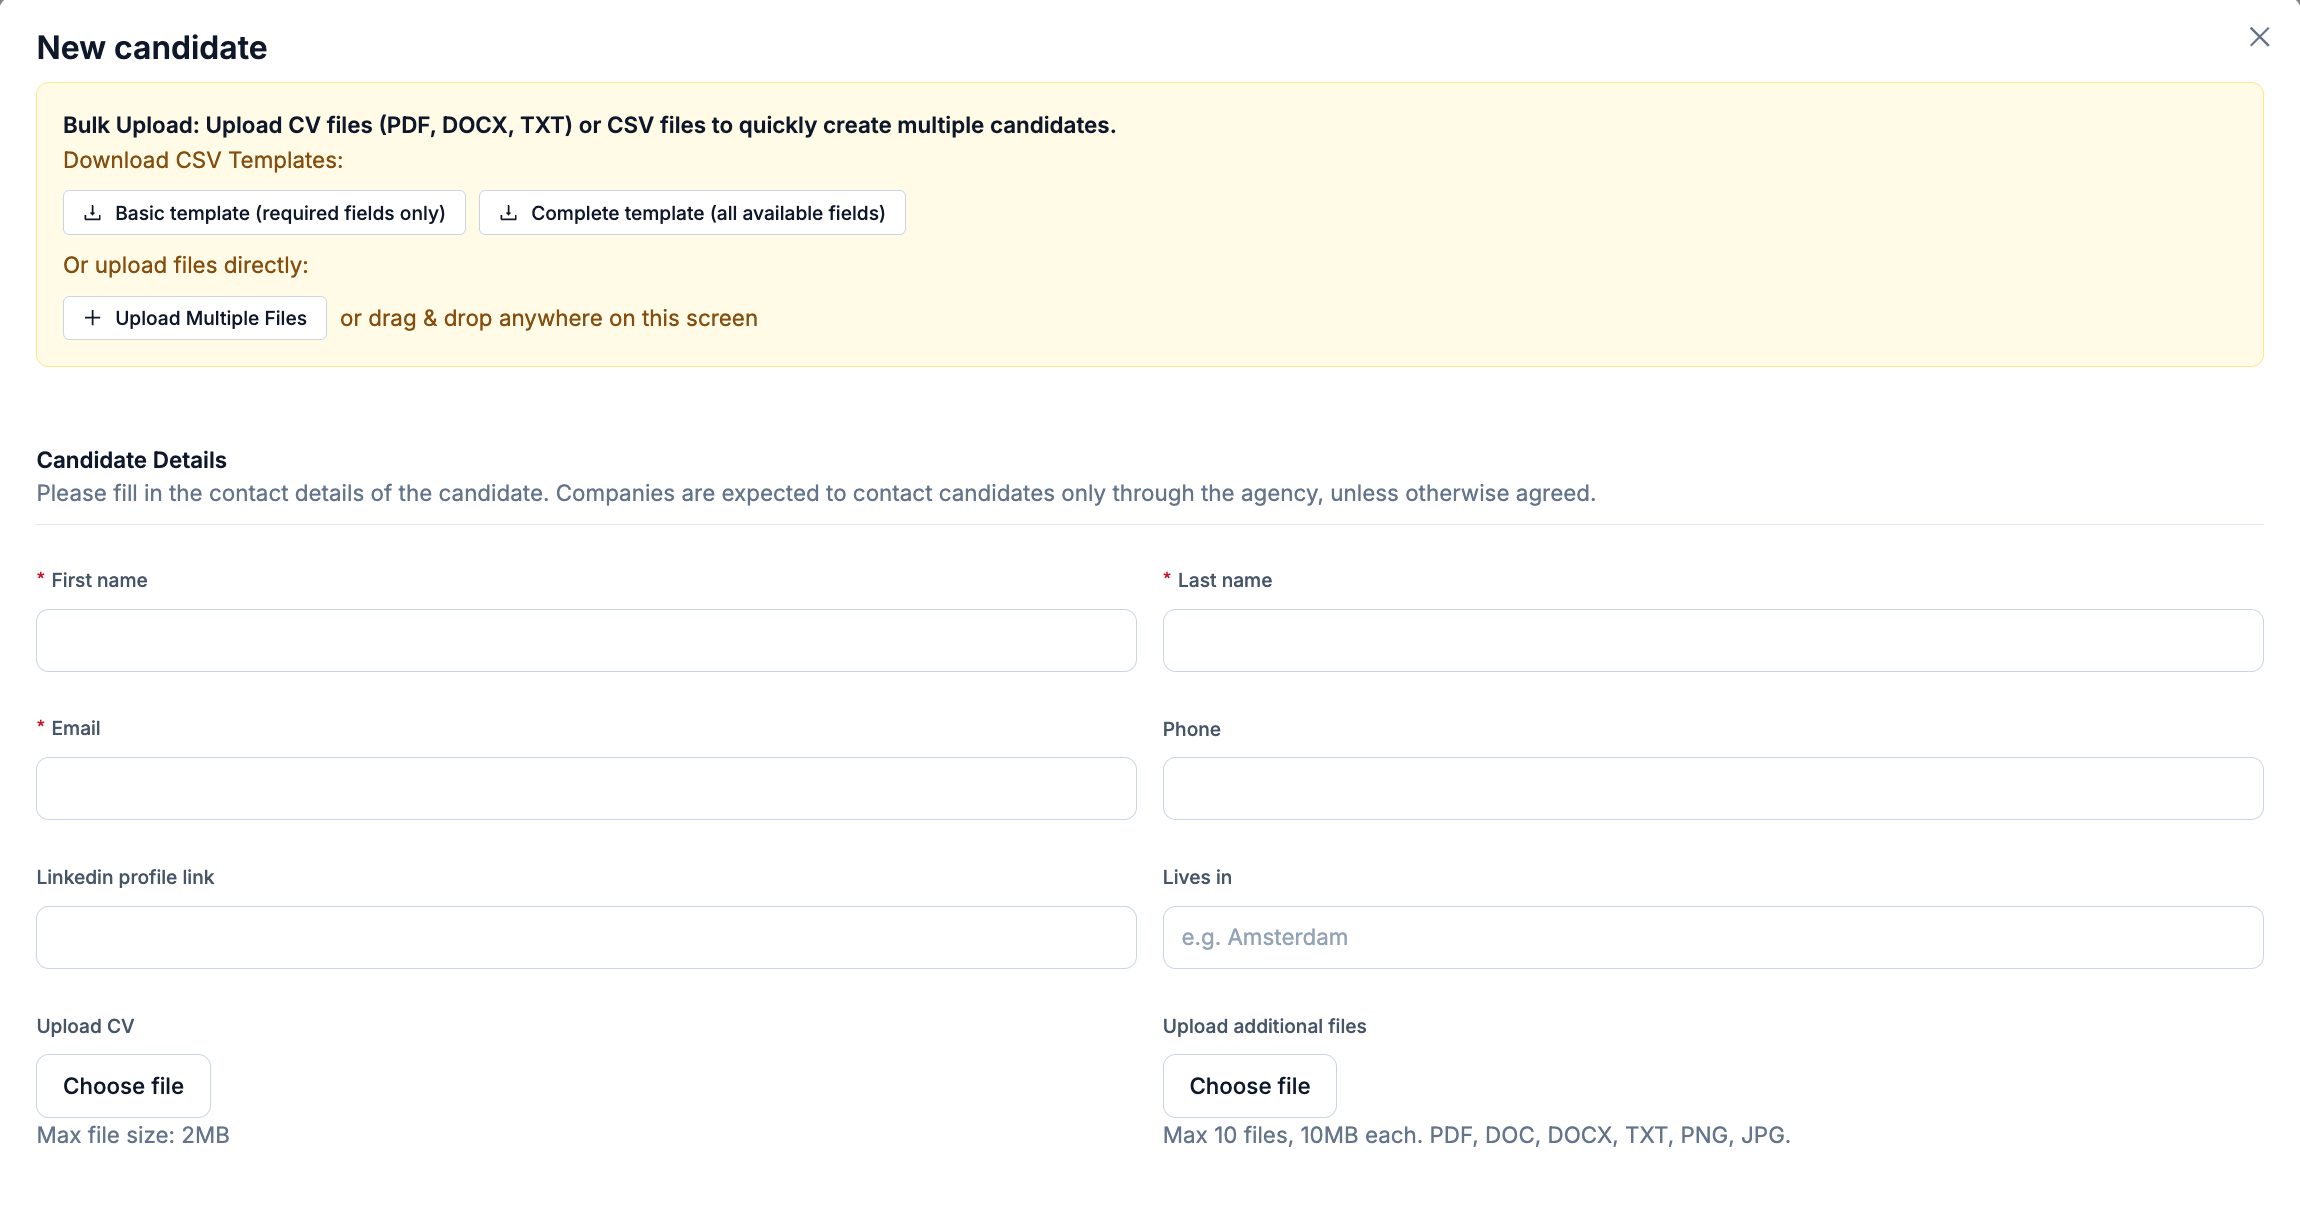The width and height of the screenshot is (2300, 1210).
Task: Click the Linkedin profile link label
Action: [x=125, y=877]
